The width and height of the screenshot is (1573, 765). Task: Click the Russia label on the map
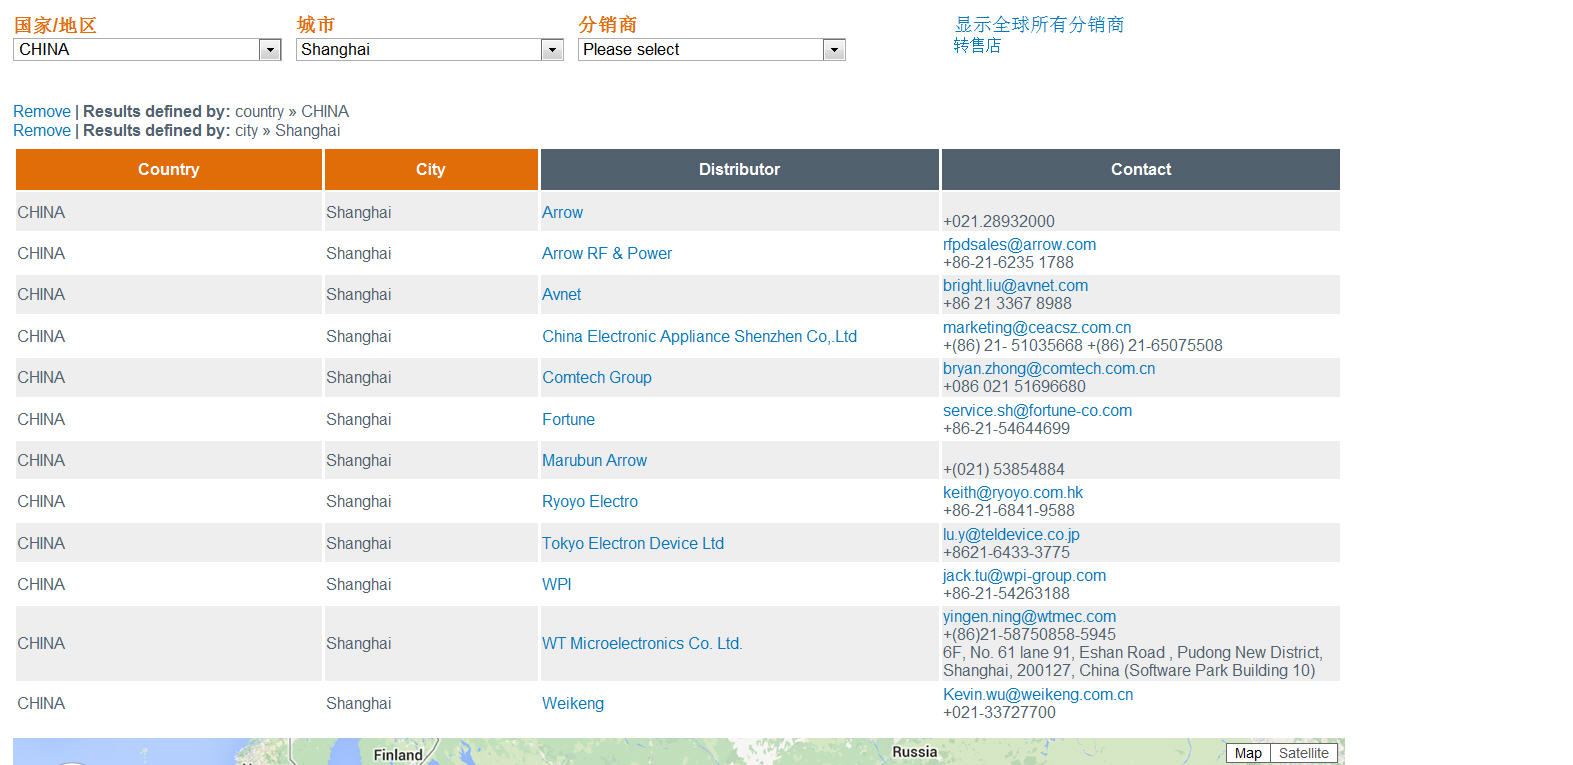point(915,752)
